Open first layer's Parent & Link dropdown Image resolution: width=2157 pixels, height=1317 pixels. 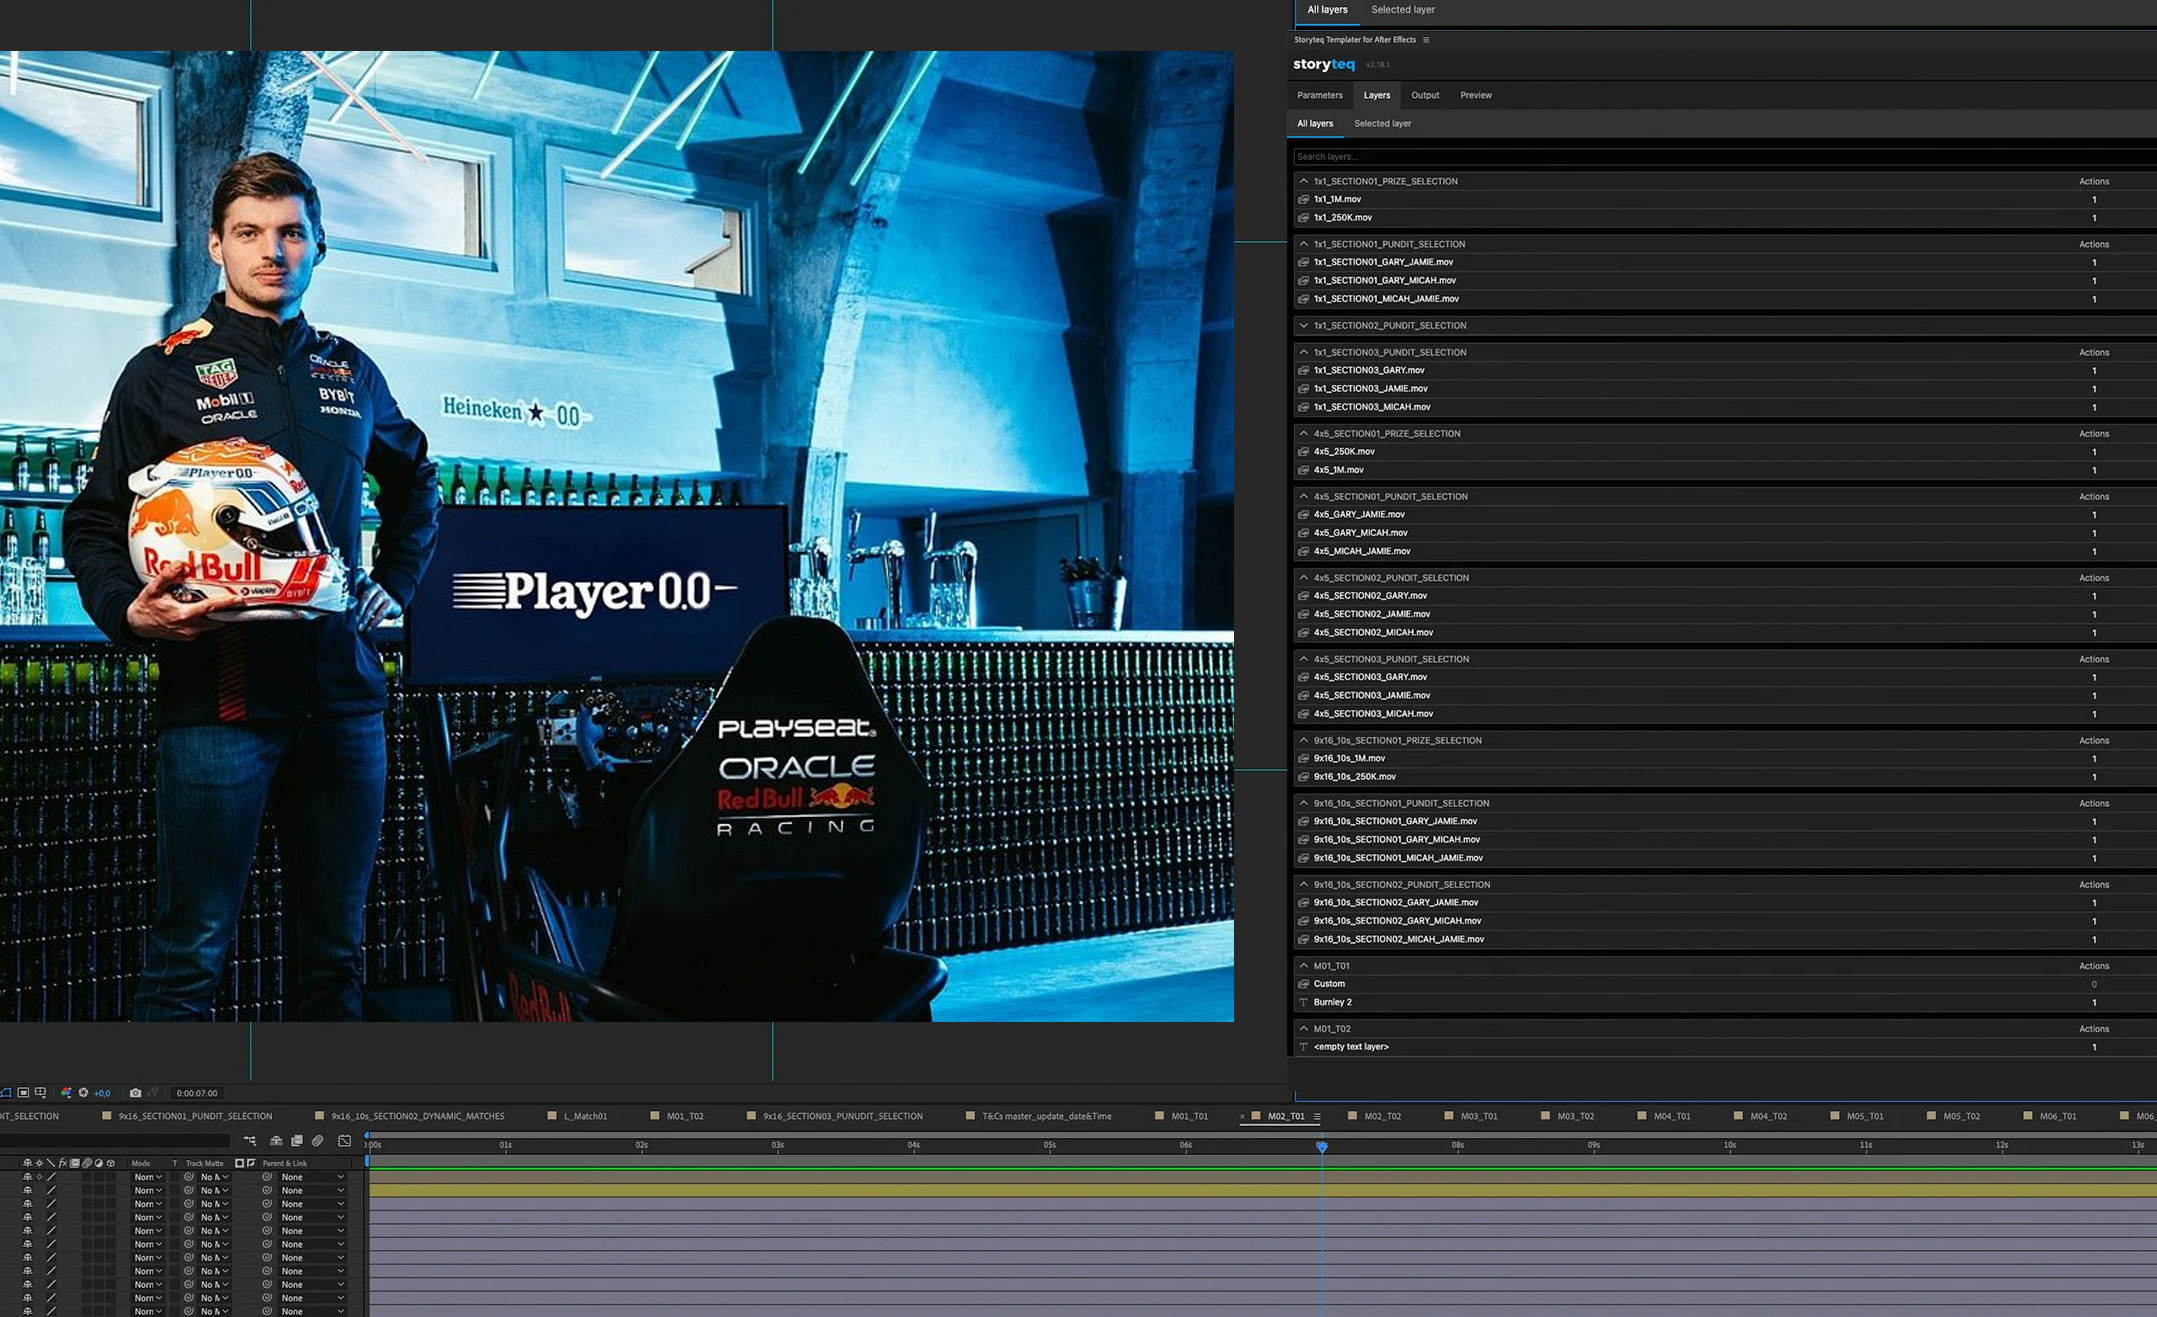pos(312,1177)
